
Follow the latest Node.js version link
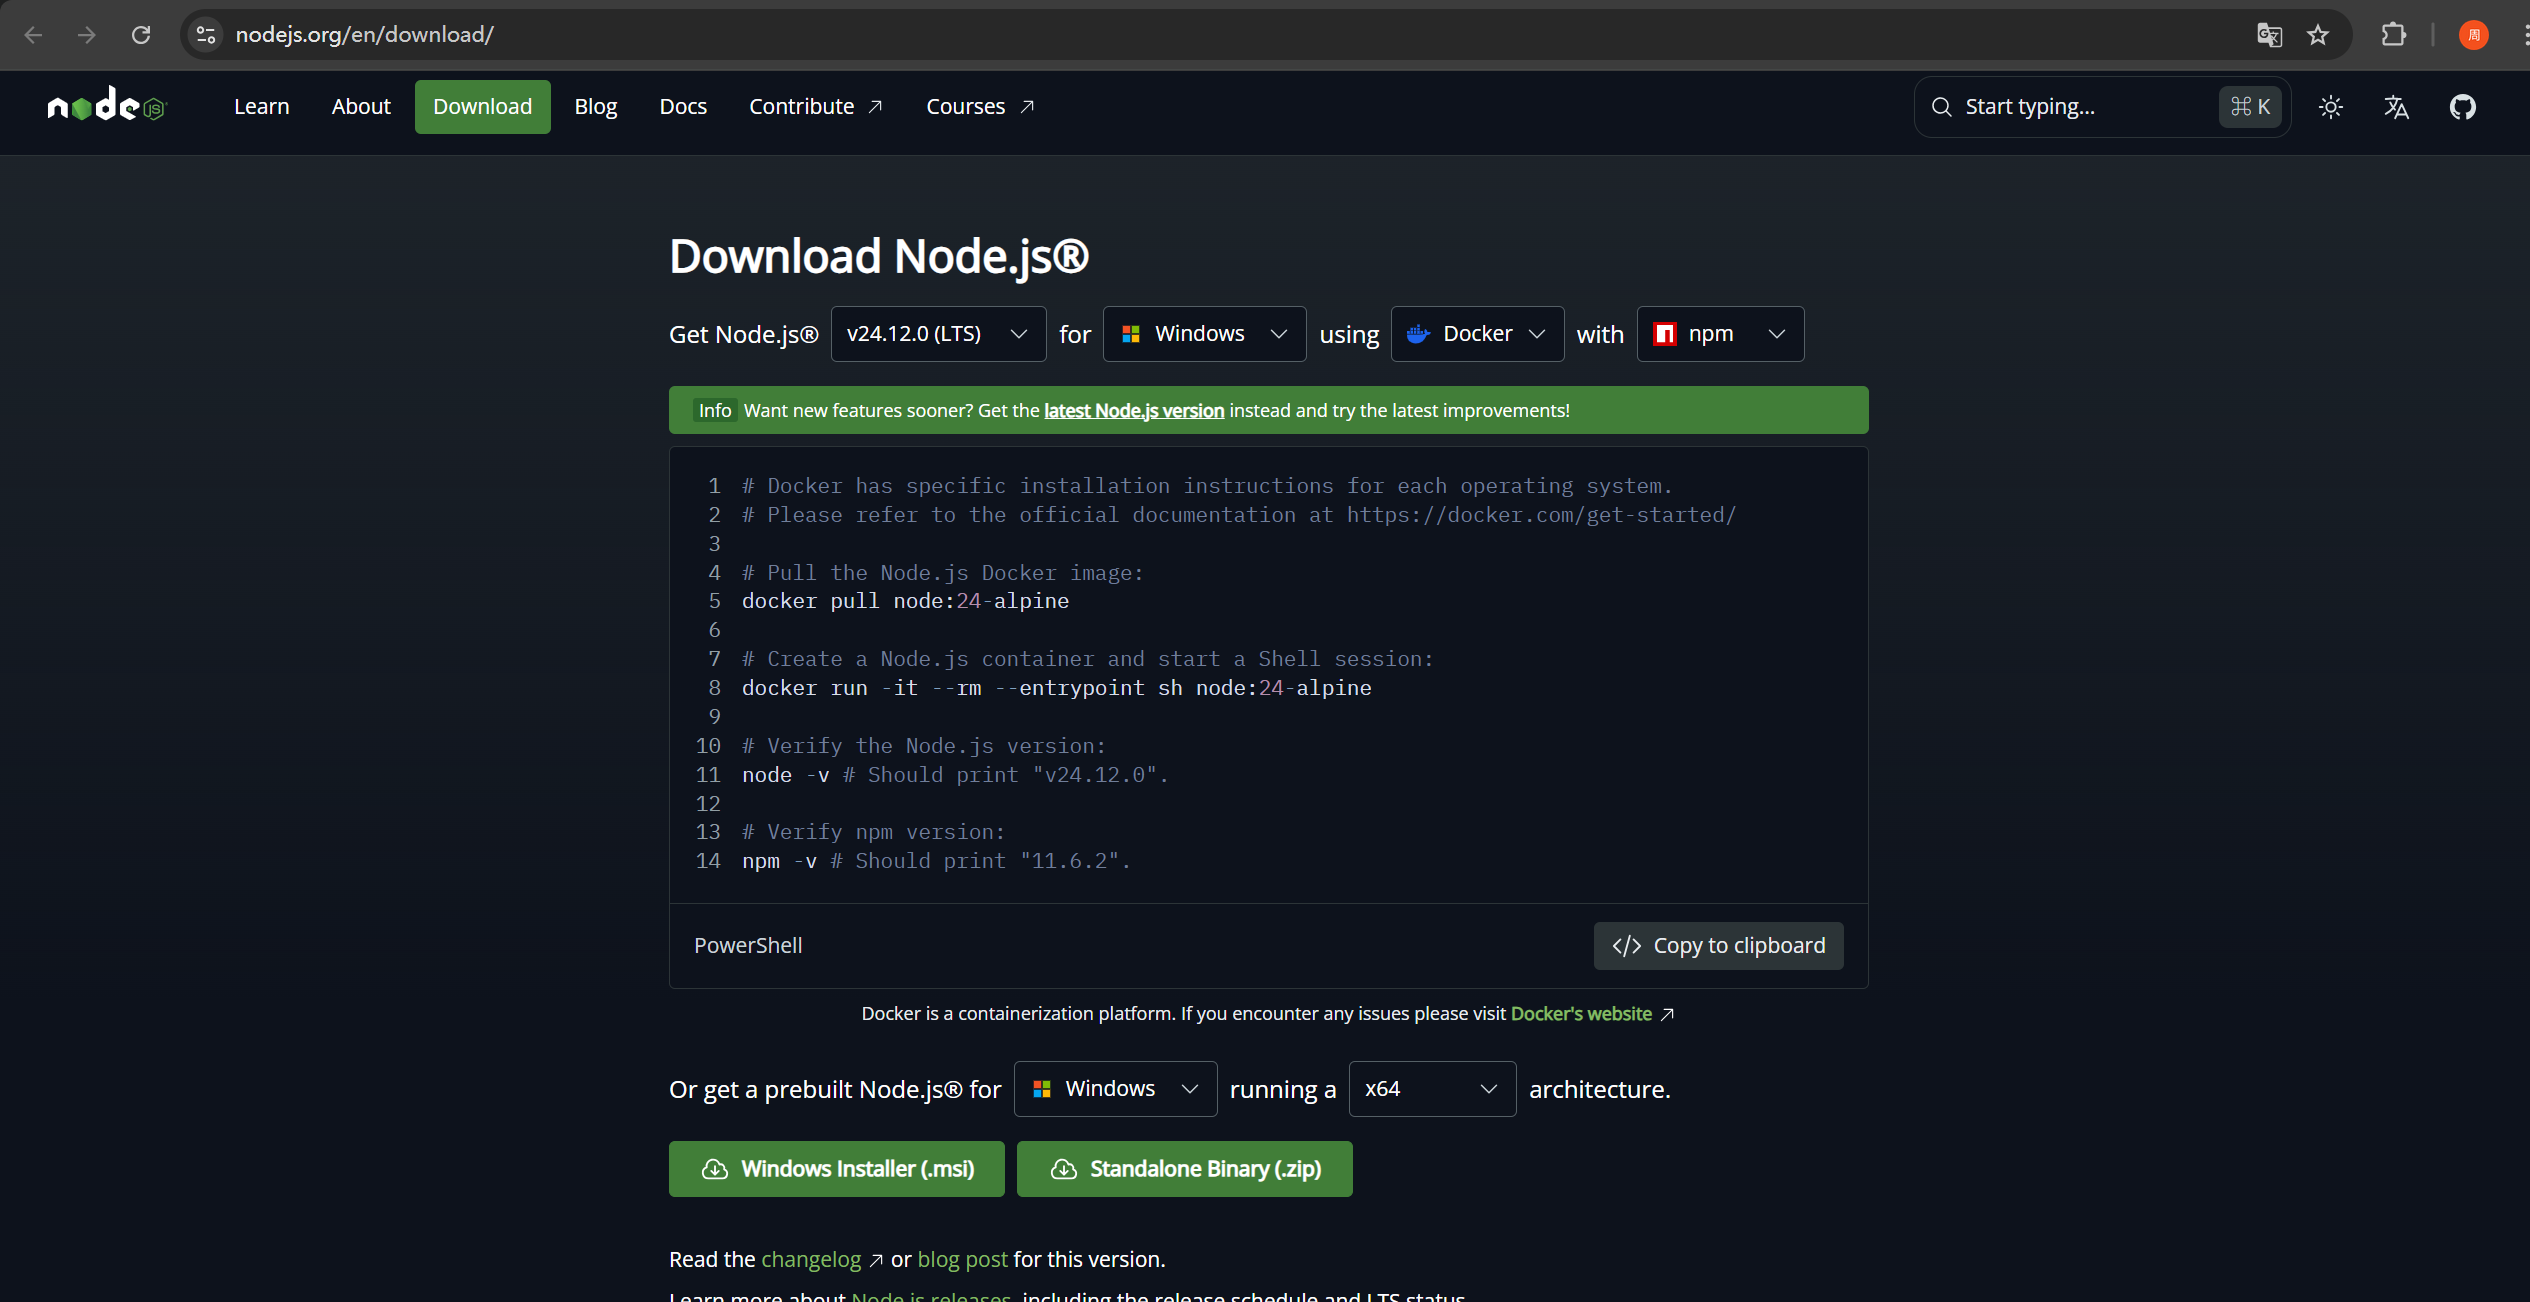pyautogui.click(x=1134, y=411)
